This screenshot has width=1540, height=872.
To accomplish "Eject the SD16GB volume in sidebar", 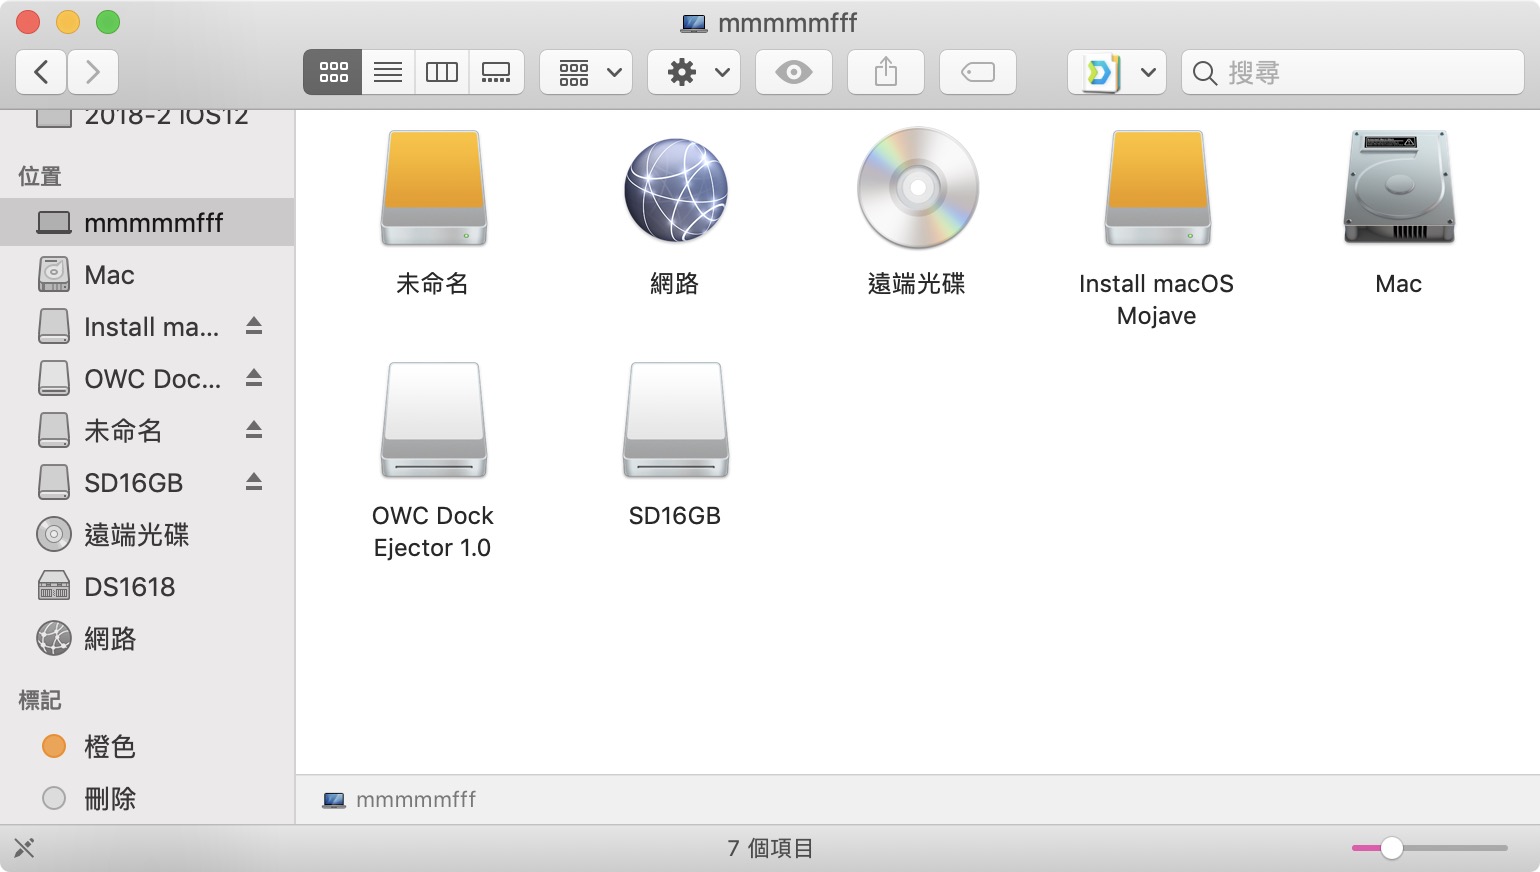I will 254,482.
